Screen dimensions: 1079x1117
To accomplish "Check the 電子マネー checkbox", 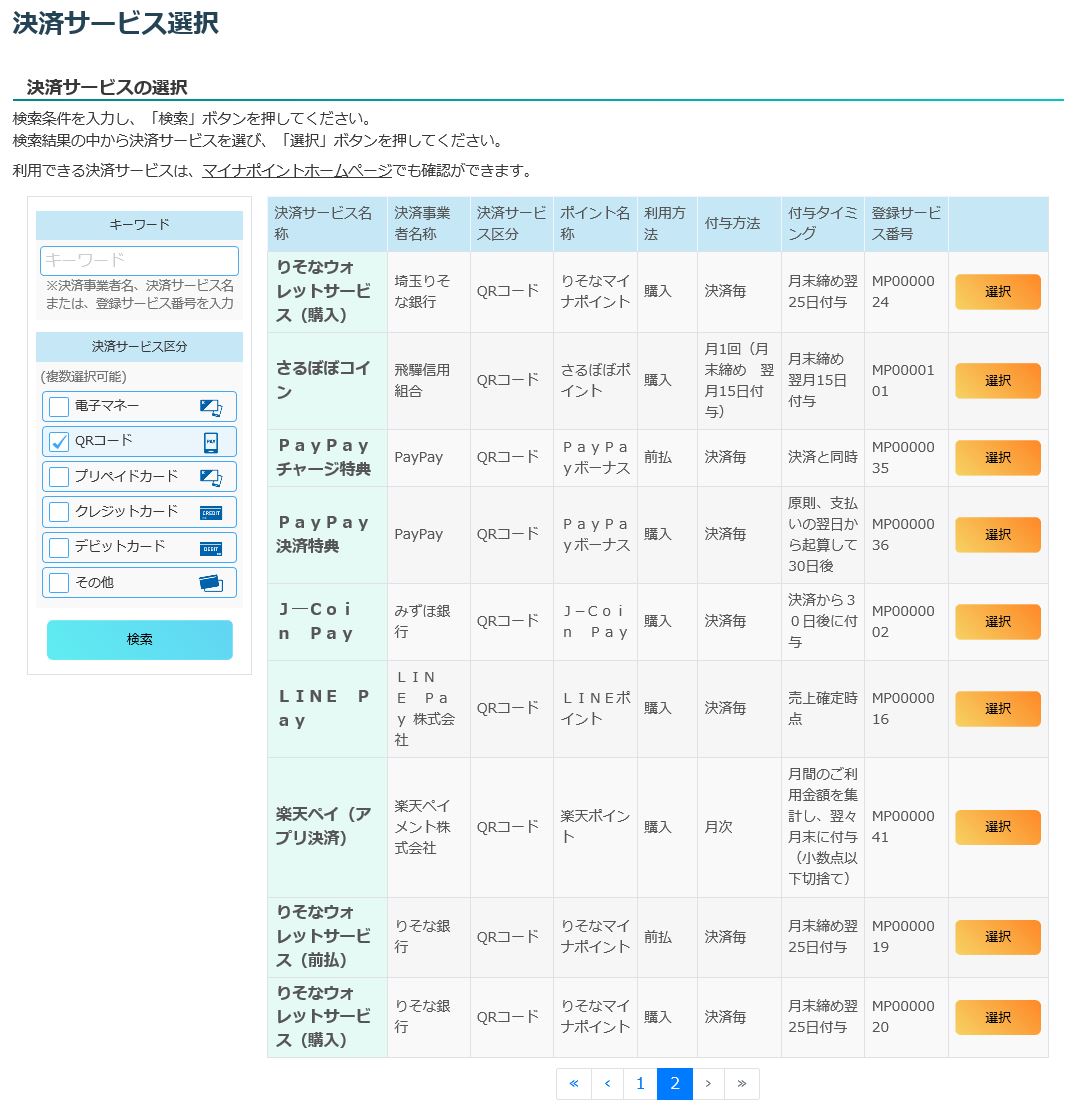I will (x=59, y=407).
